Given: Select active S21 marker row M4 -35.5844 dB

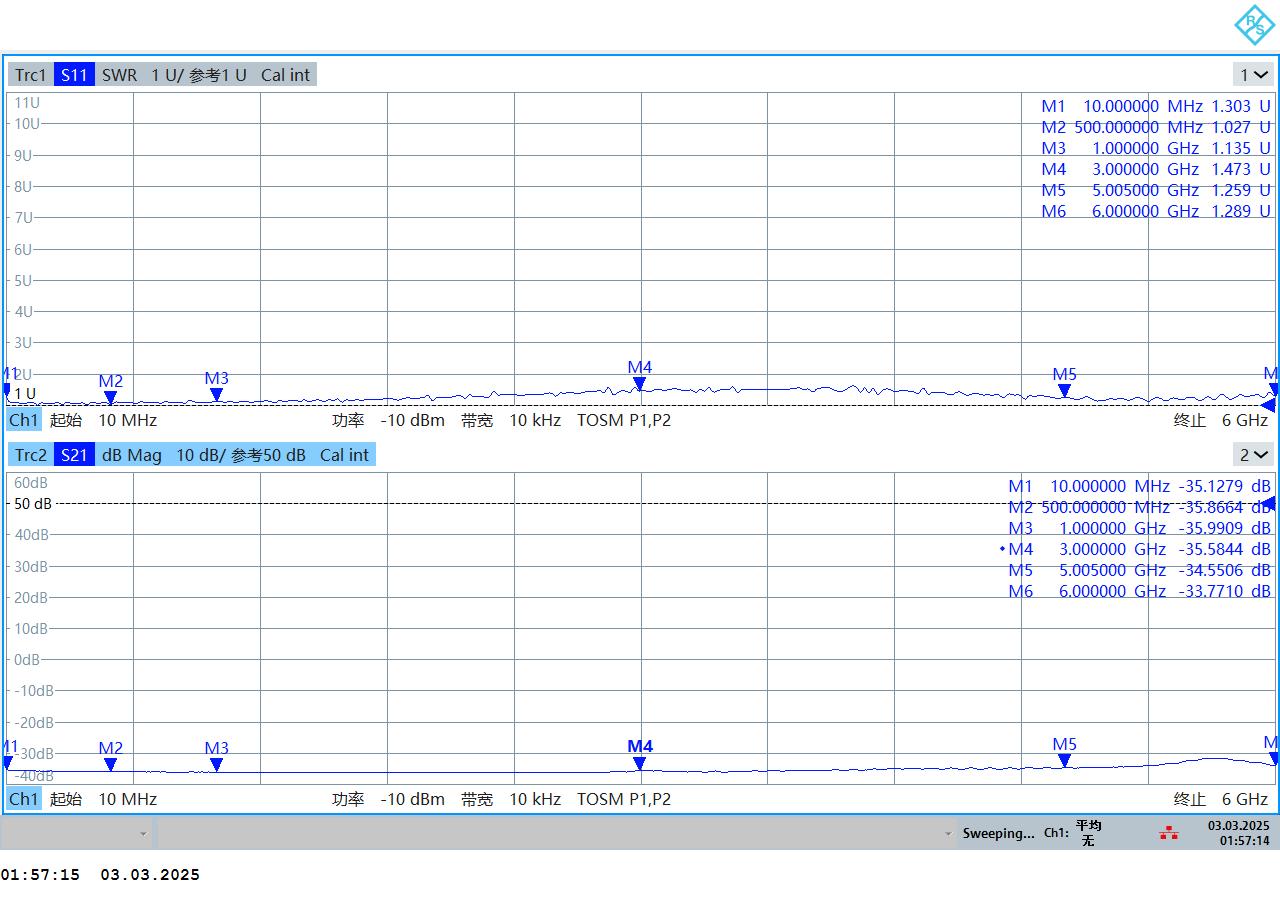Looking at the screenshot, I should (x=1135, y=549).
